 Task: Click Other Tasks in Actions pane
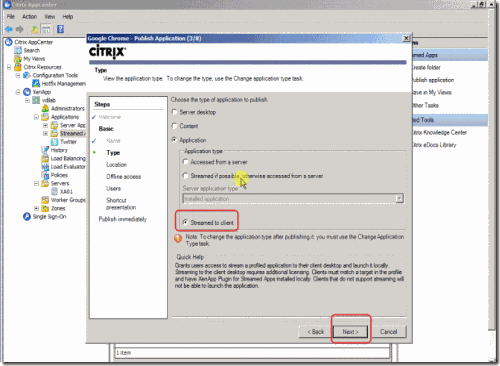pyautogui.click(x=425, y=105)
